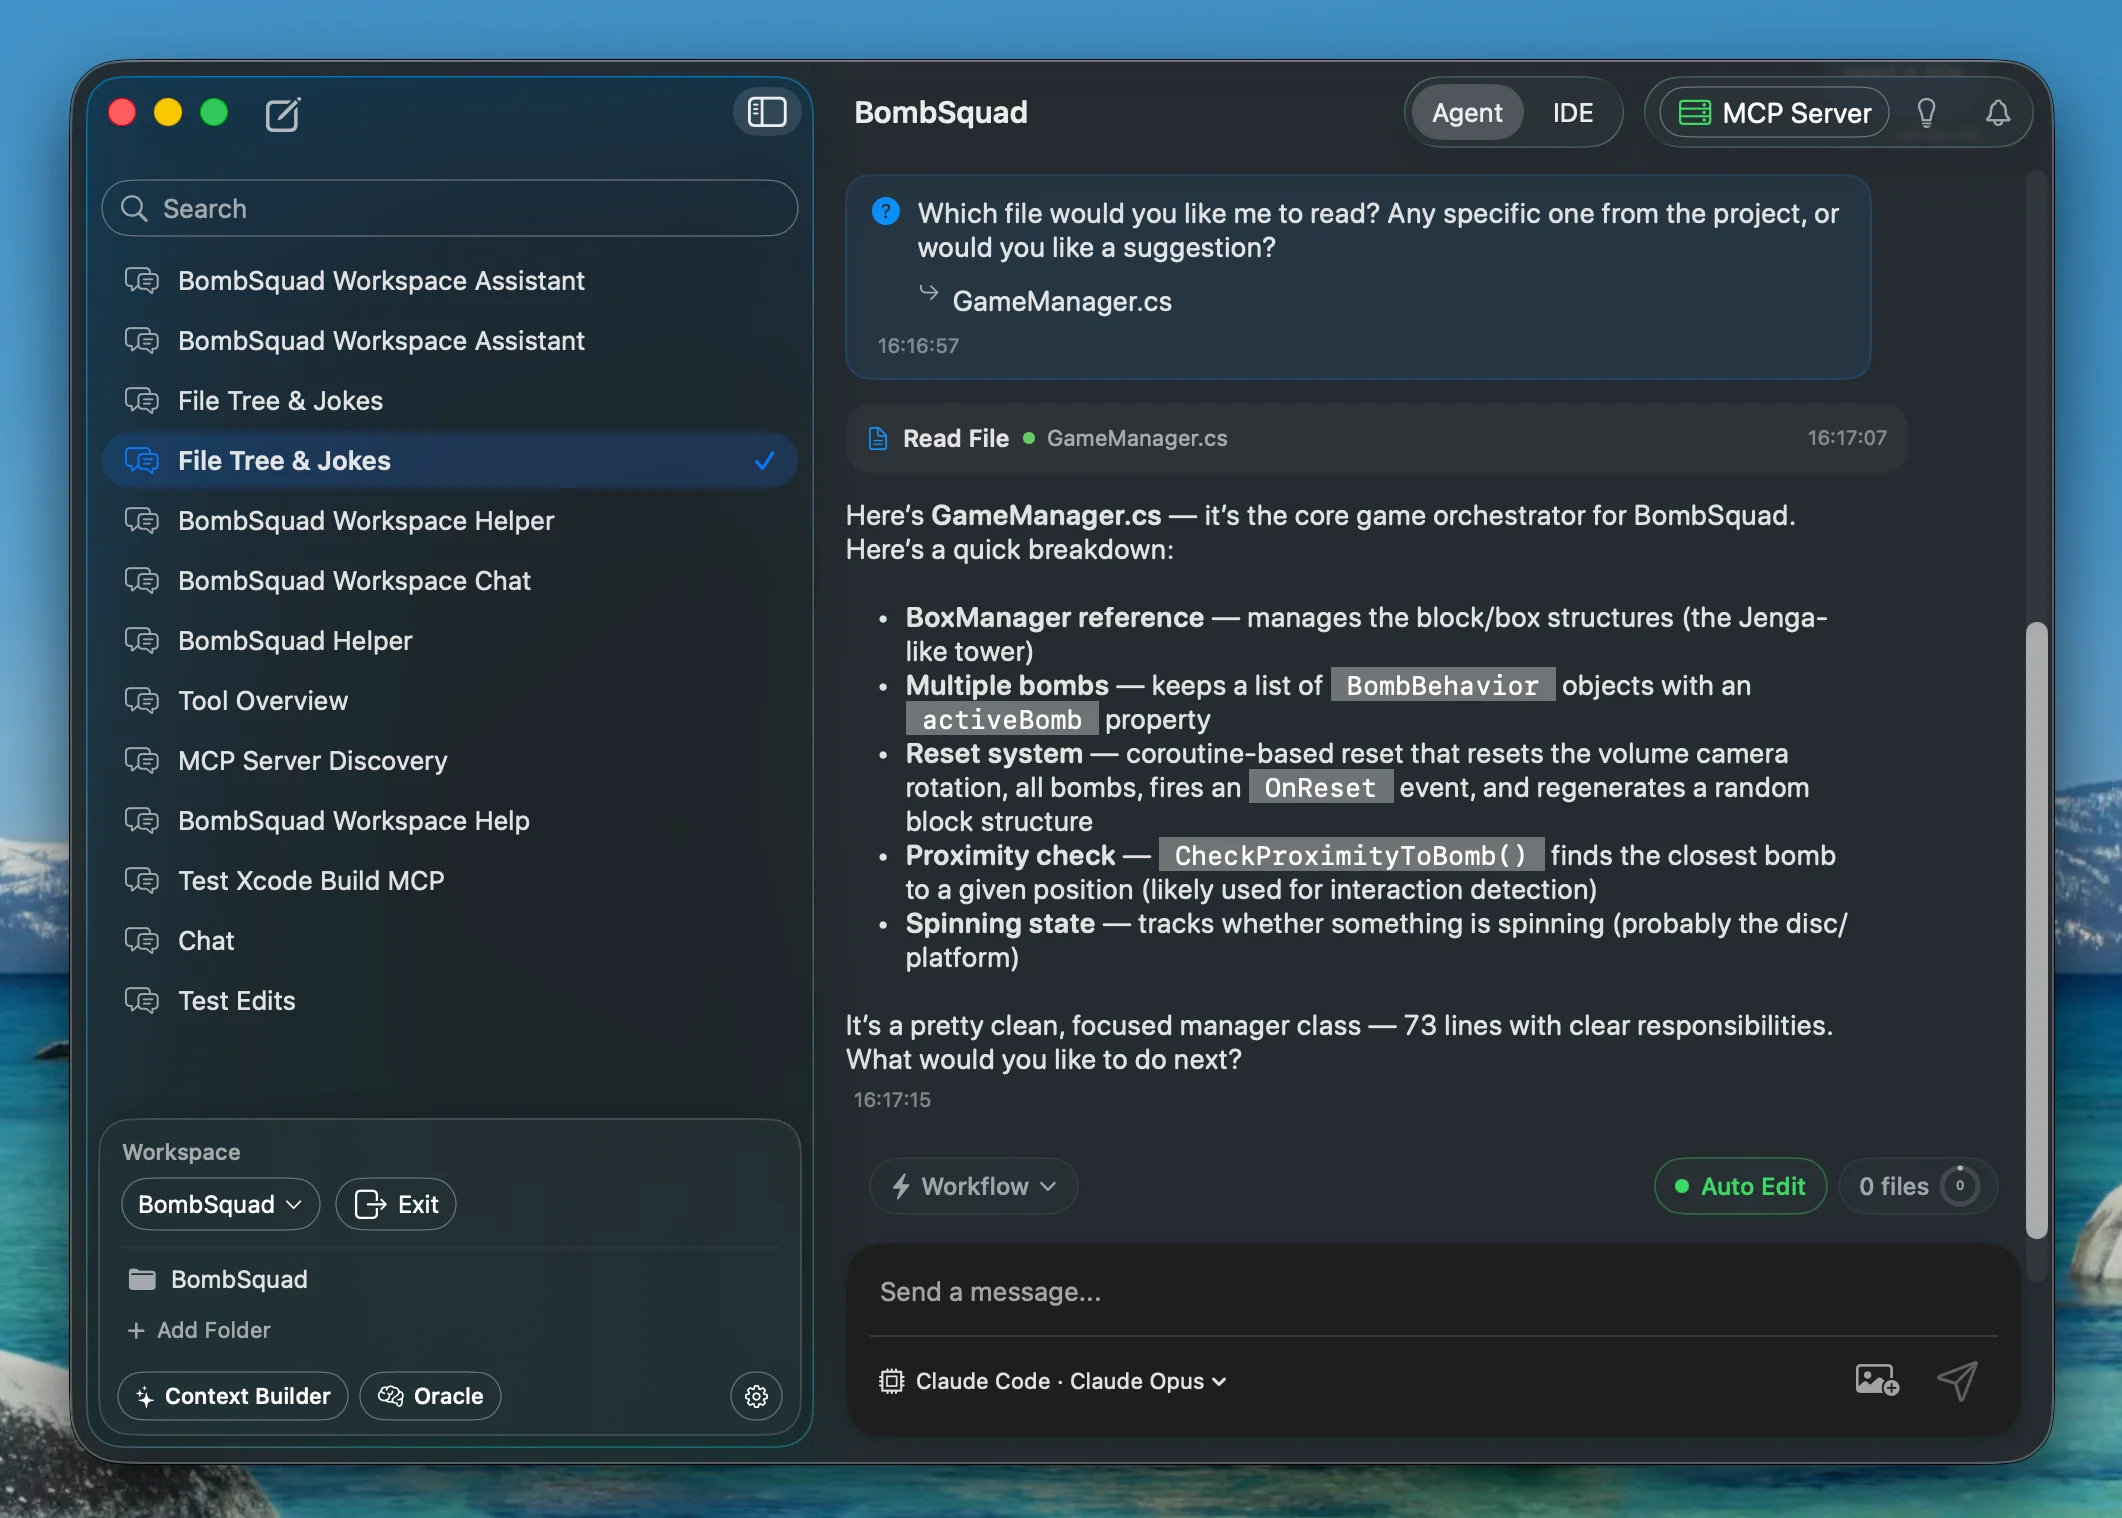Click chat icon beside Tool Overview
Viewport: 2122px width, 1518px height.
(142, 700)
